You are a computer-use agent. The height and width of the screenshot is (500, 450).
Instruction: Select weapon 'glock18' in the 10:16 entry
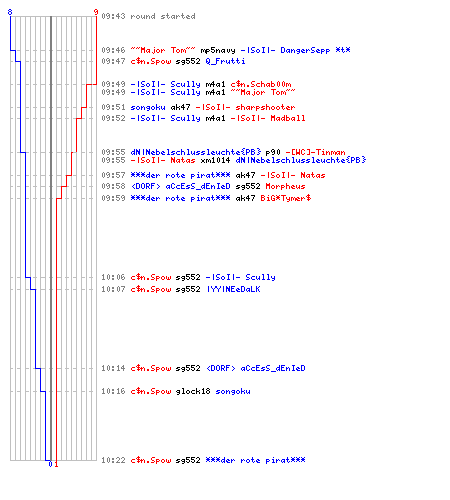193,391
